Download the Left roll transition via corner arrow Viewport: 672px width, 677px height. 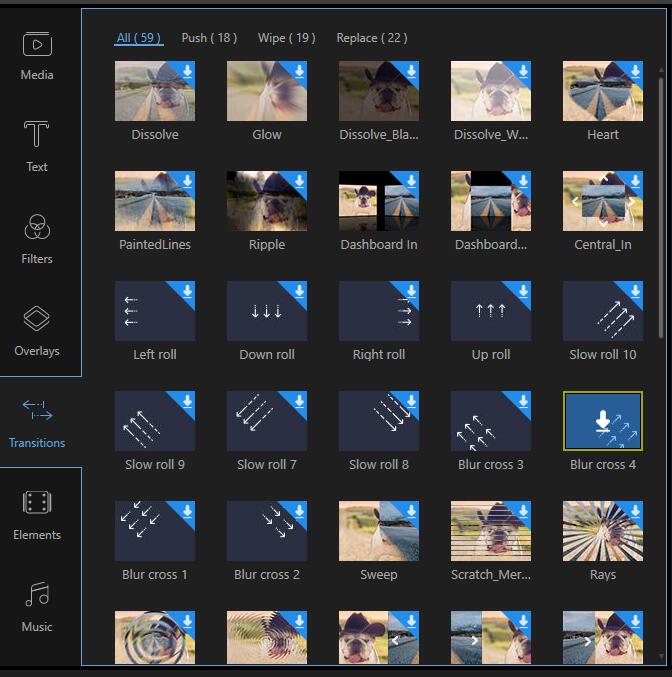pos(187,291)
